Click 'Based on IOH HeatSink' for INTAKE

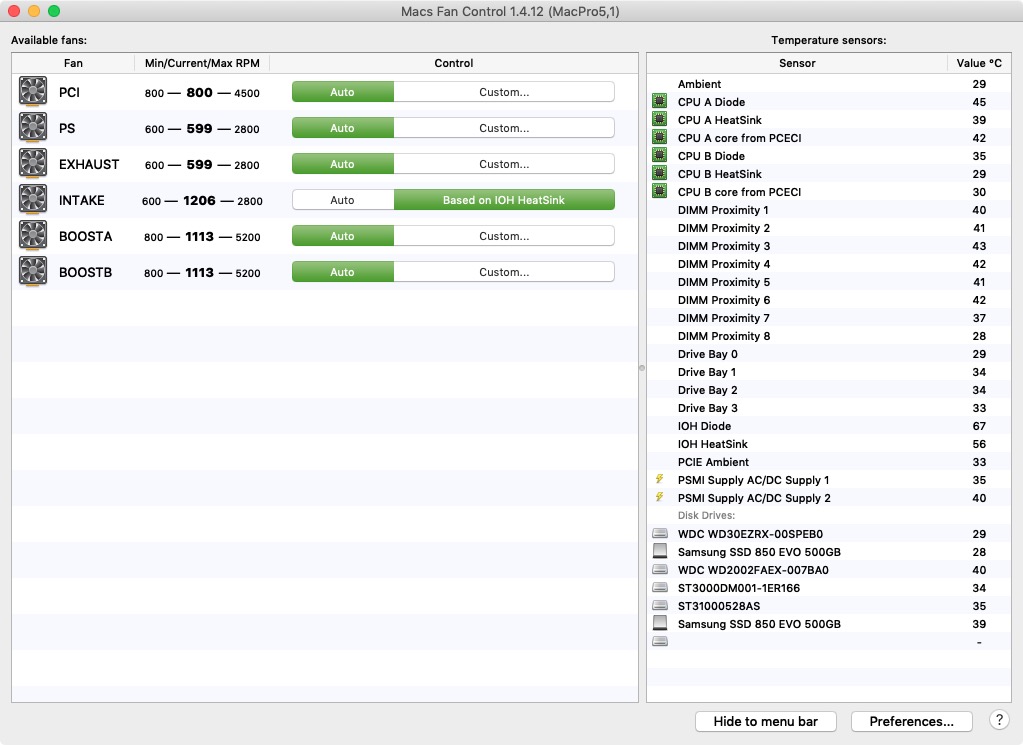(504, 200)
